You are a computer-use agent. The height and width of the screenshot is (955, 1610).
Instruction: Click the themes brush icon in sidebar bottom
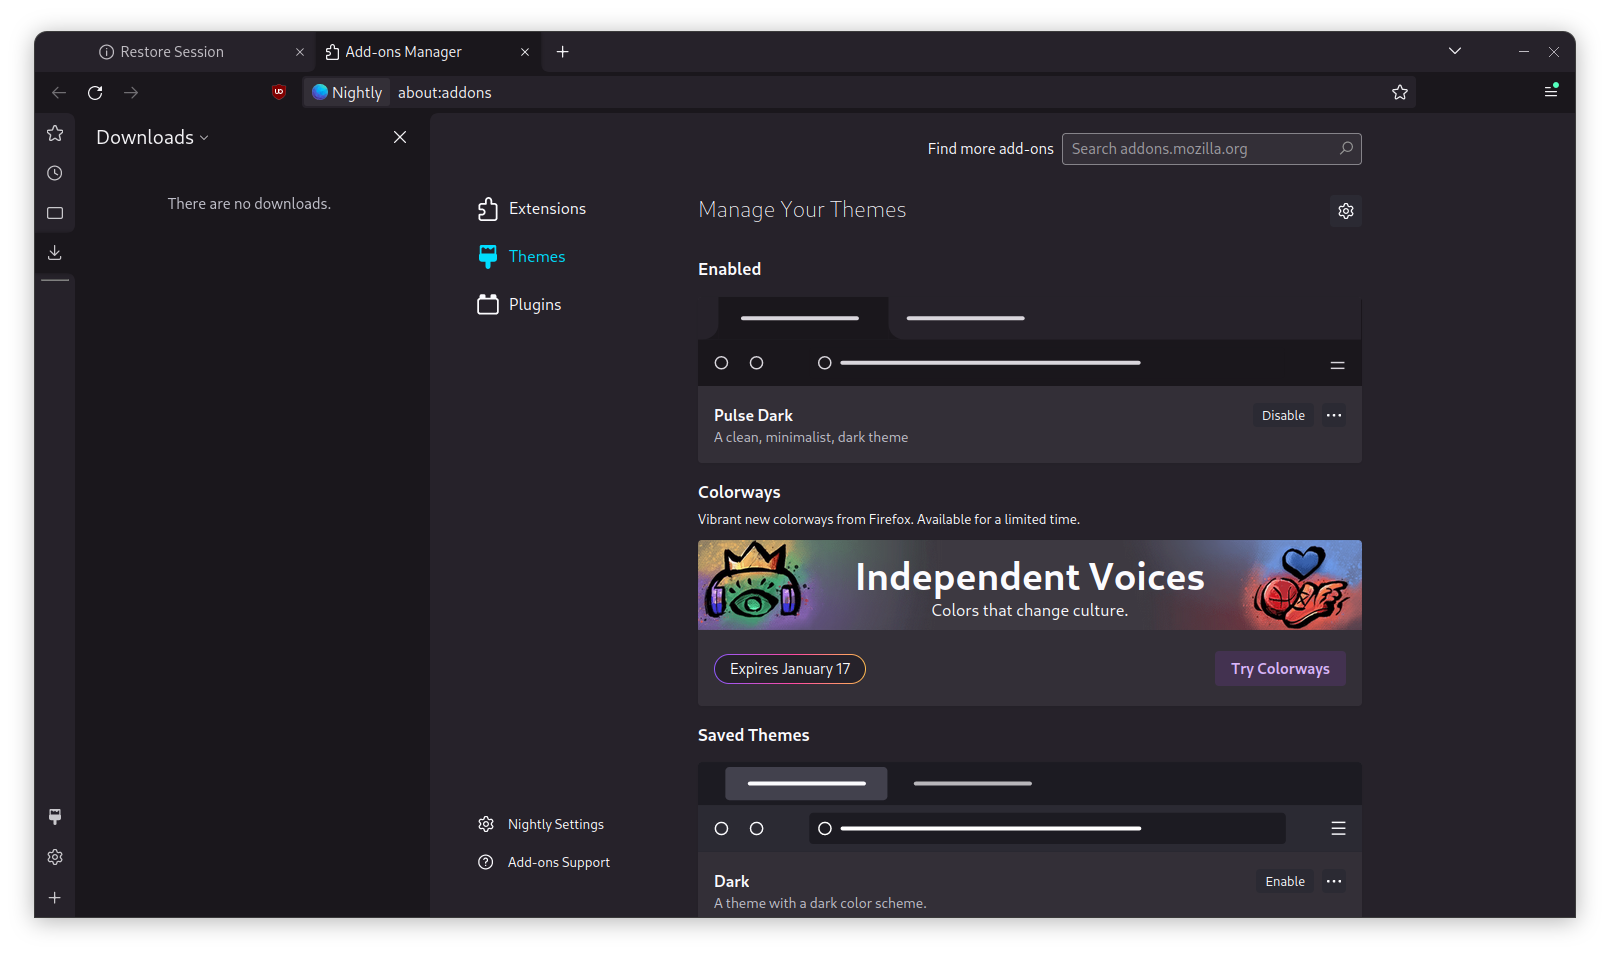tap(55, 817)
